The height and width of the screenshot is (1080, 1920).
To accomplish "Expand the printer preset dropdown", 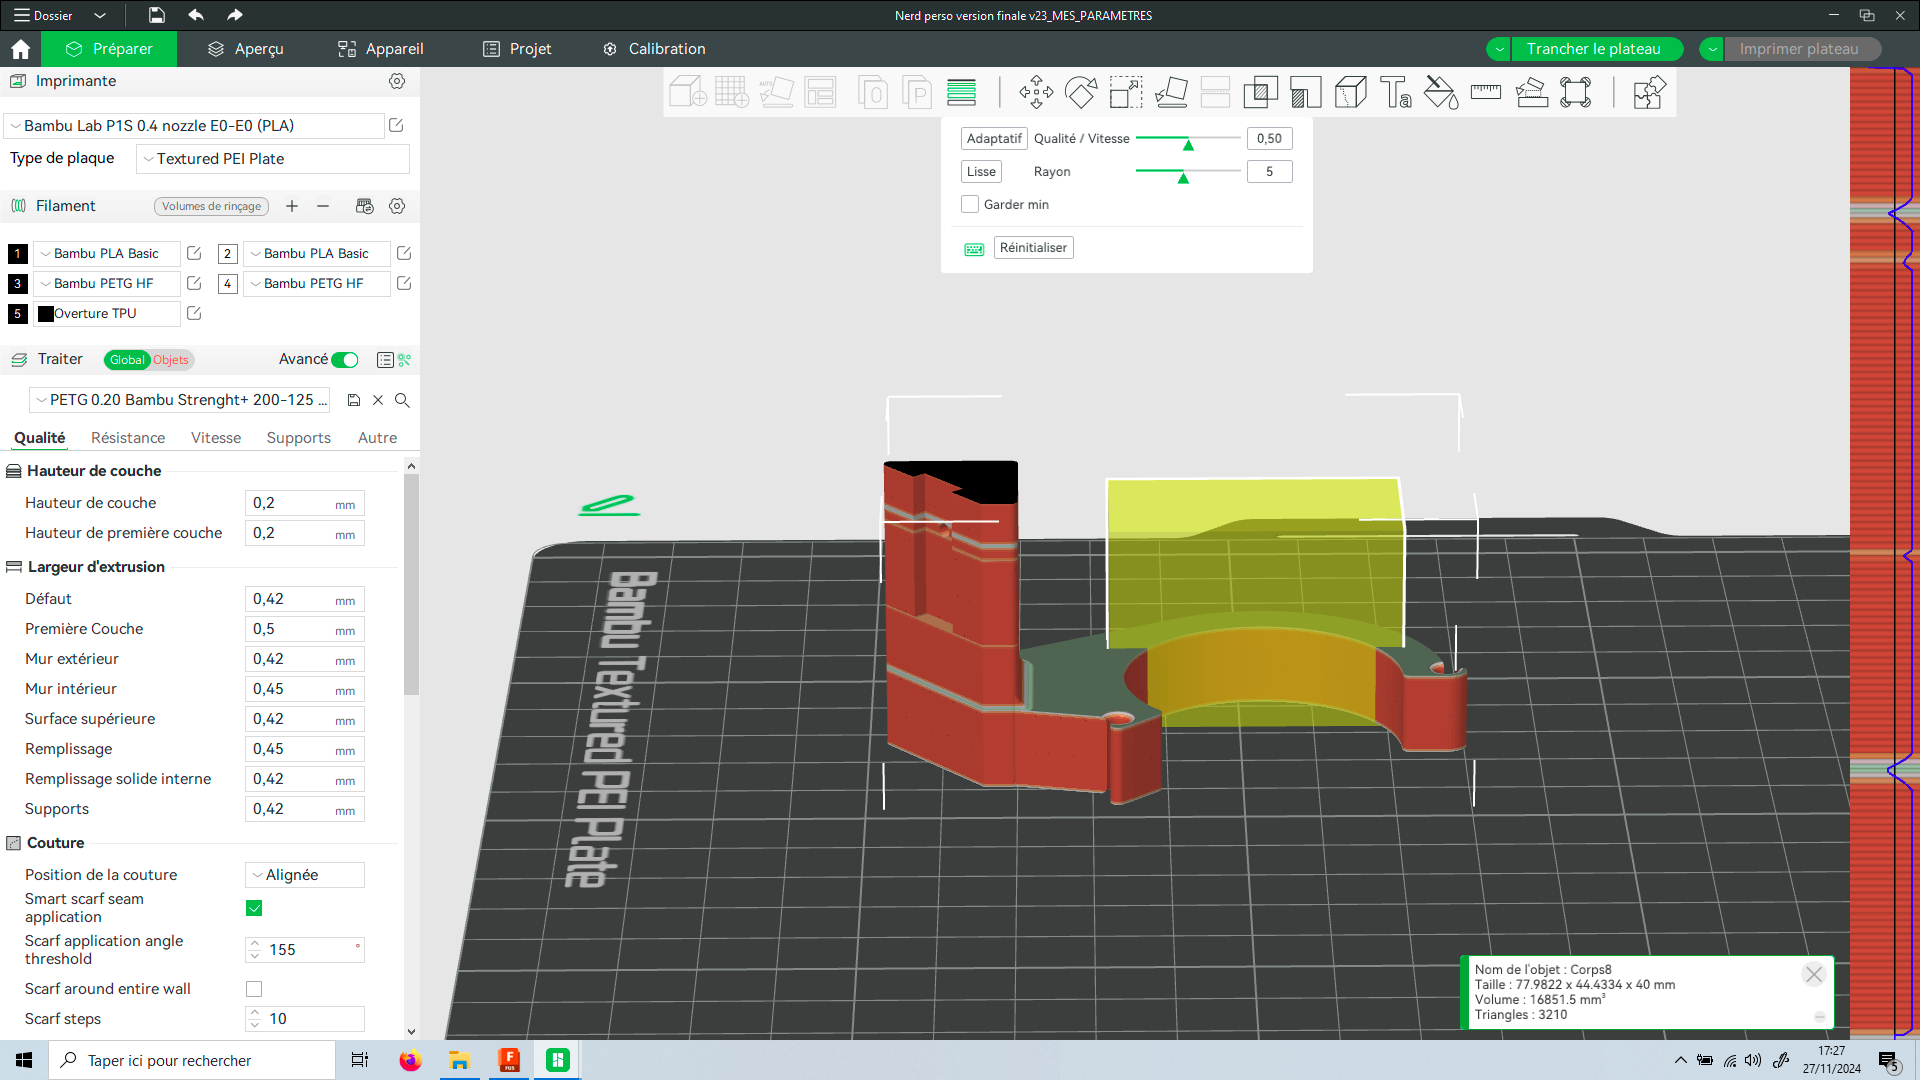I will tap(195, 126).
